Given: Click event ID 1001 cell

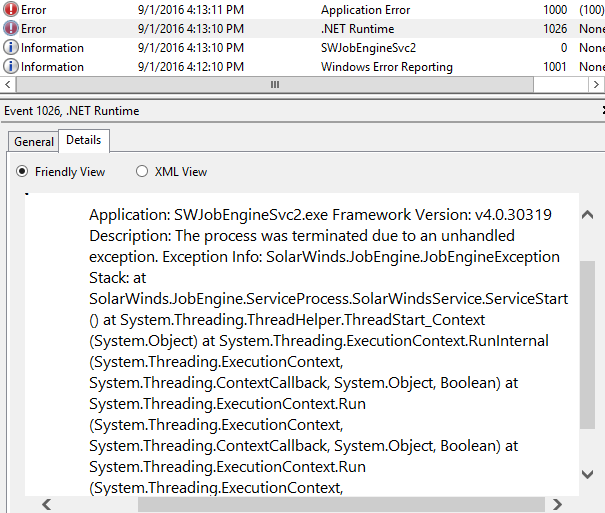Looking at the screenshot, I should coord(554,67).
